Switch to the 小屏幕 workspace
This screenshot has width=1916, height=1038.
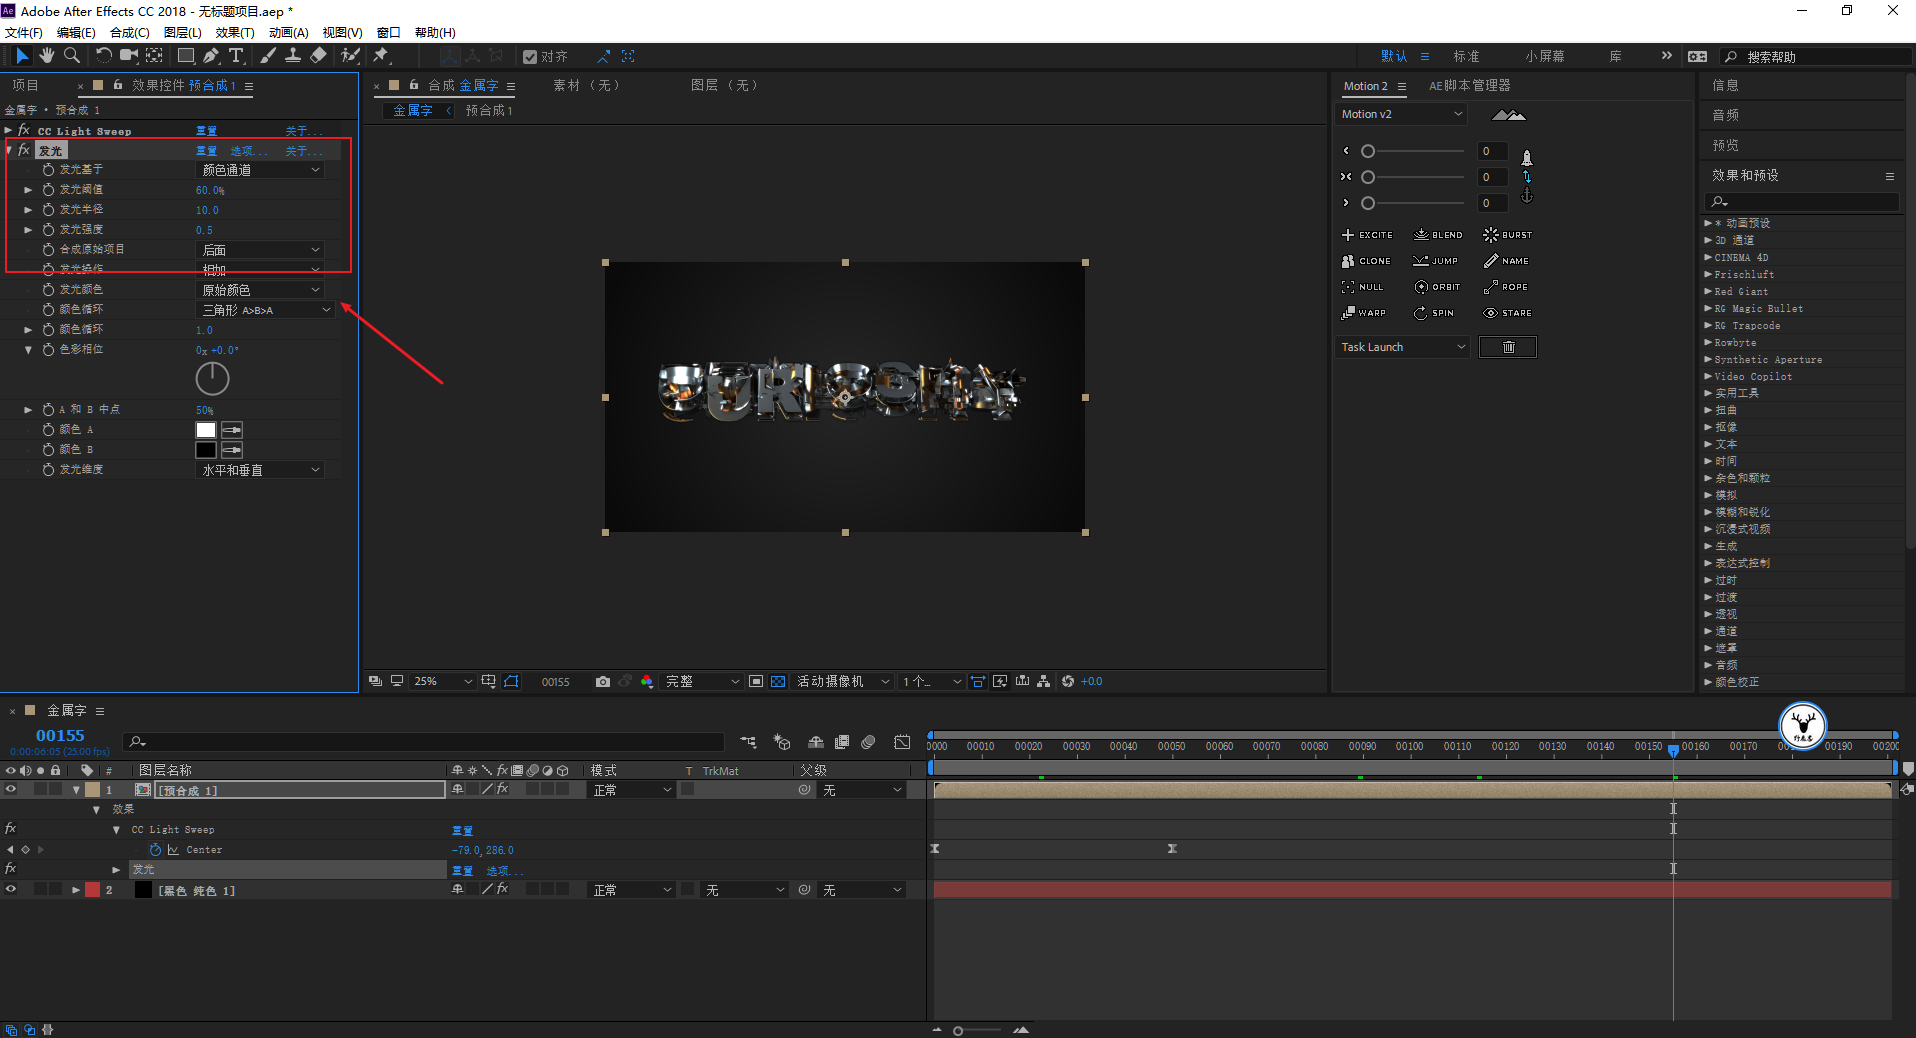click(1545, 57)
